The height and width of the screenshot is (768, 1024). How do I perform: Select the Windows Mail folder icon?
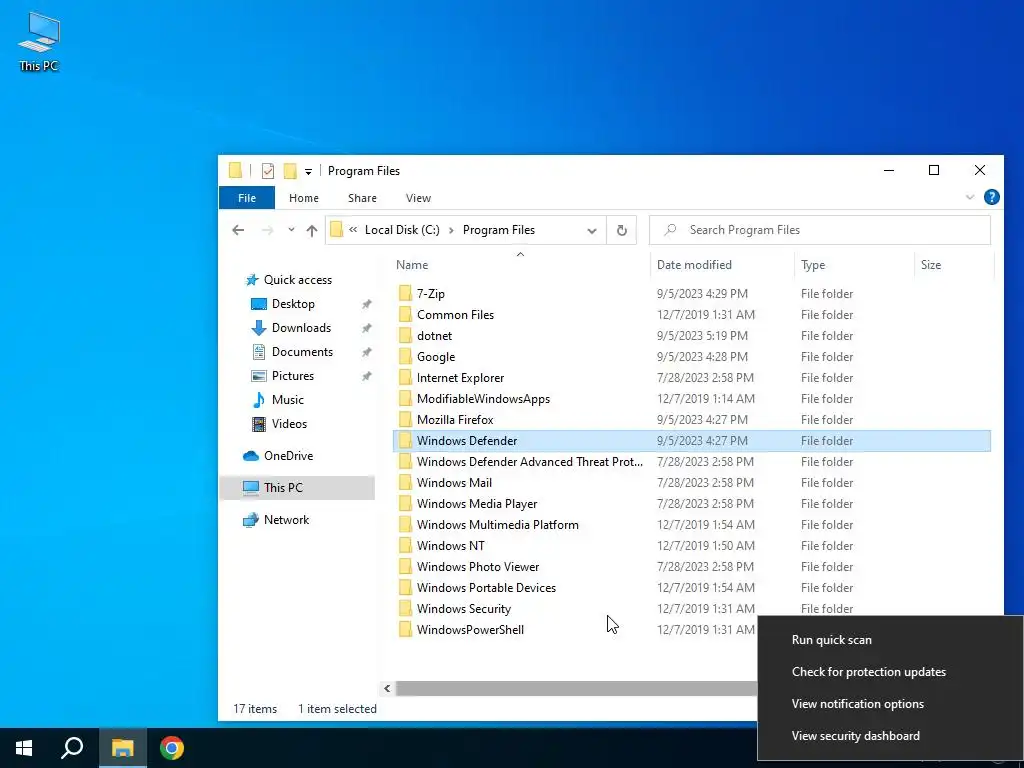tap(405, 483)
